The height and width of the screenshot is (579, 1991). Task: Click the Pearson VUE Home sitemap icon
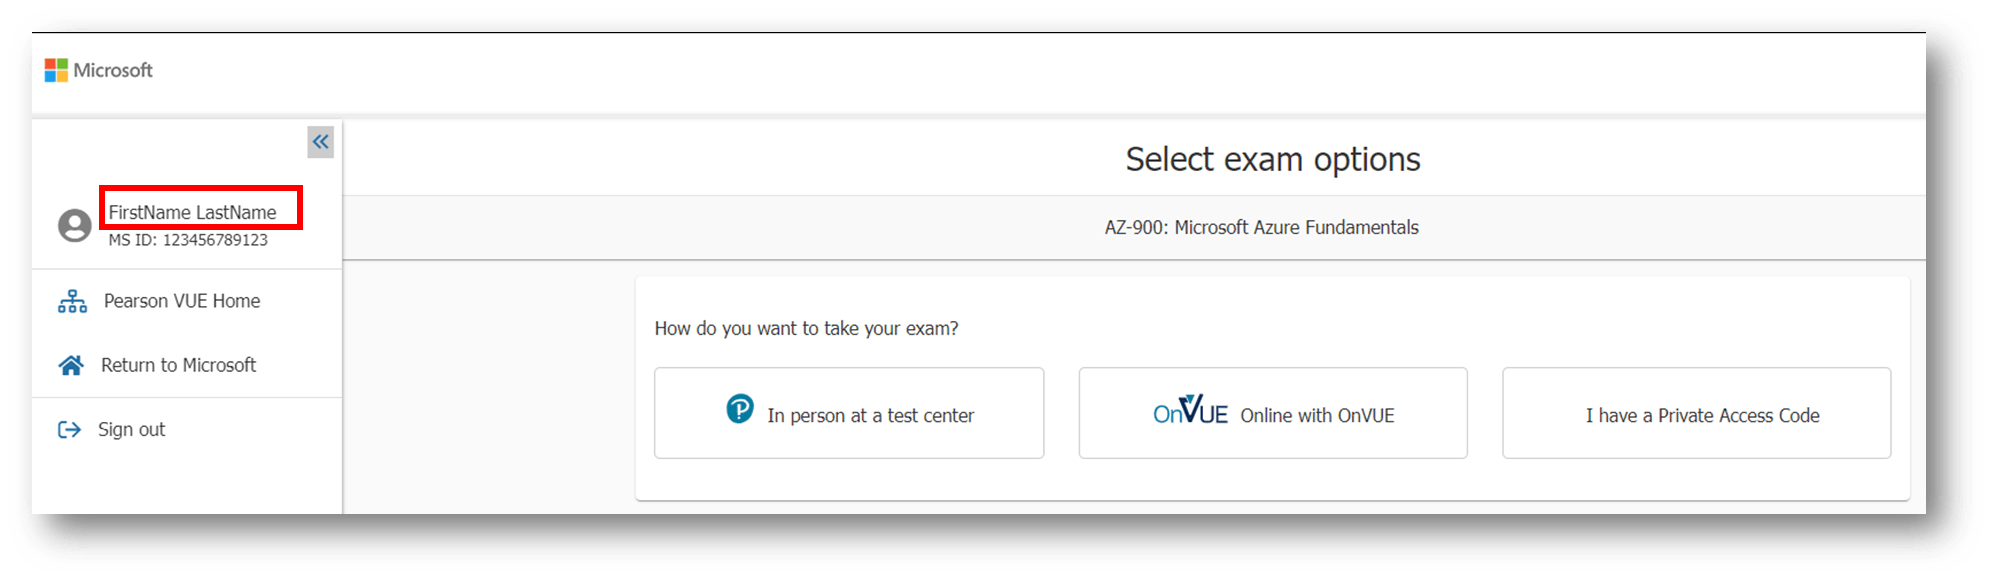[x=72, y=301]
